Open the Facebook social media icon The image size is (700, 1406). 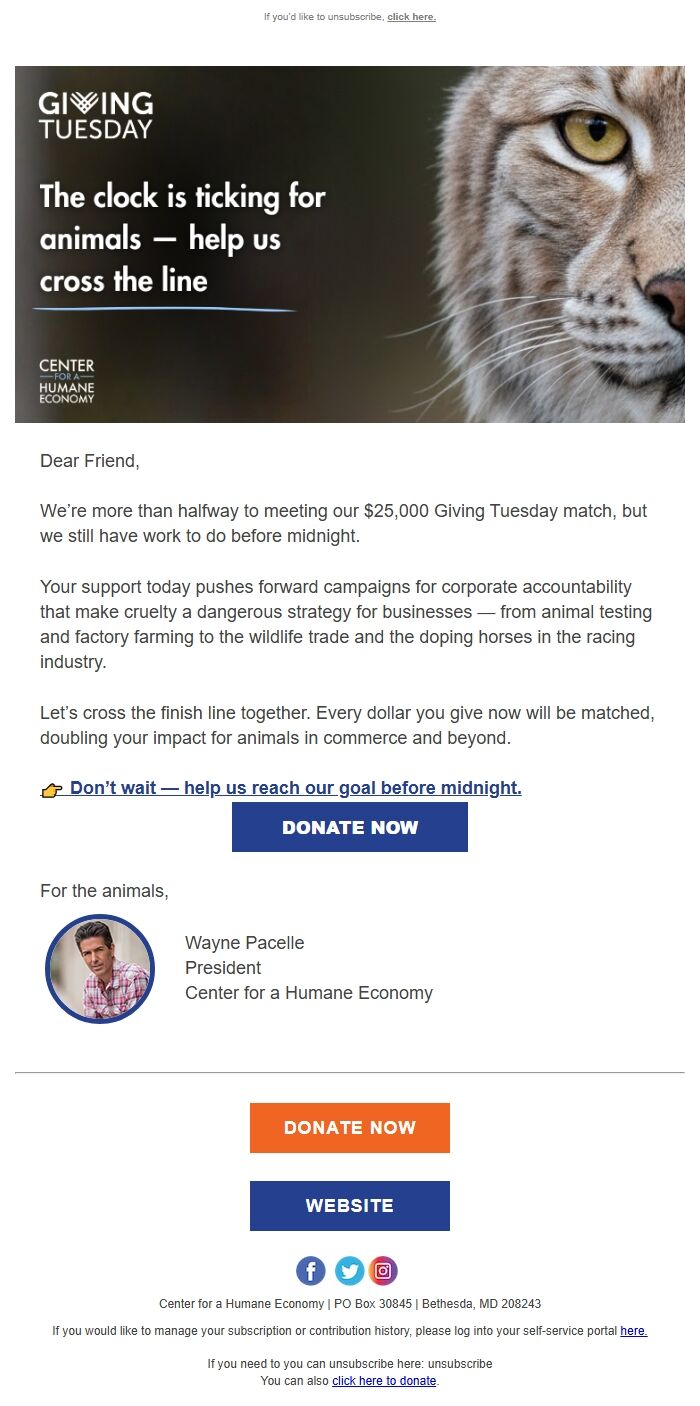(311, 1270)
